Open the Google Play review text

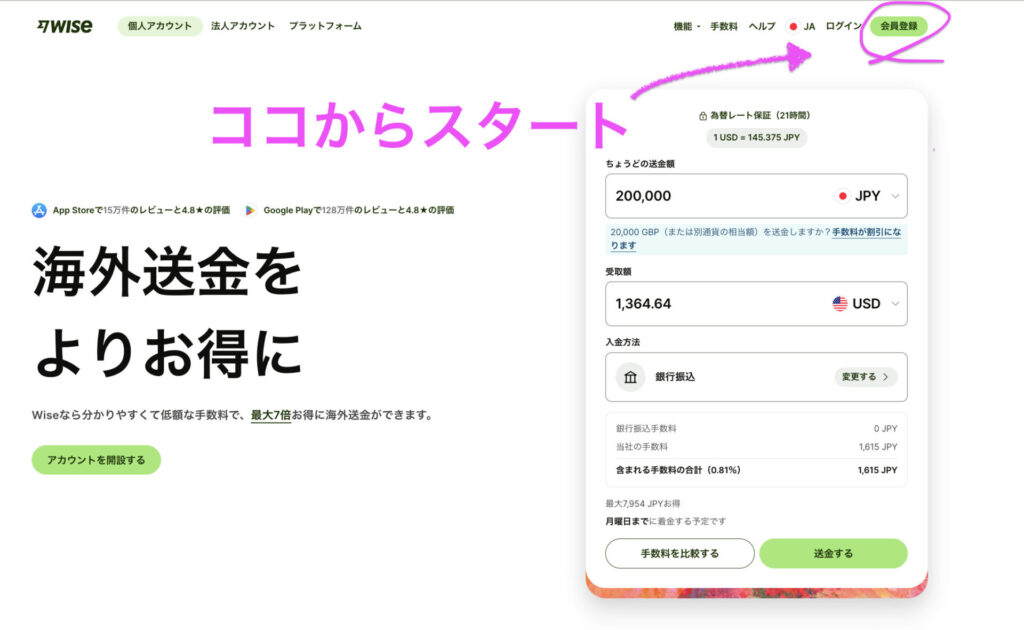(359, 210)
